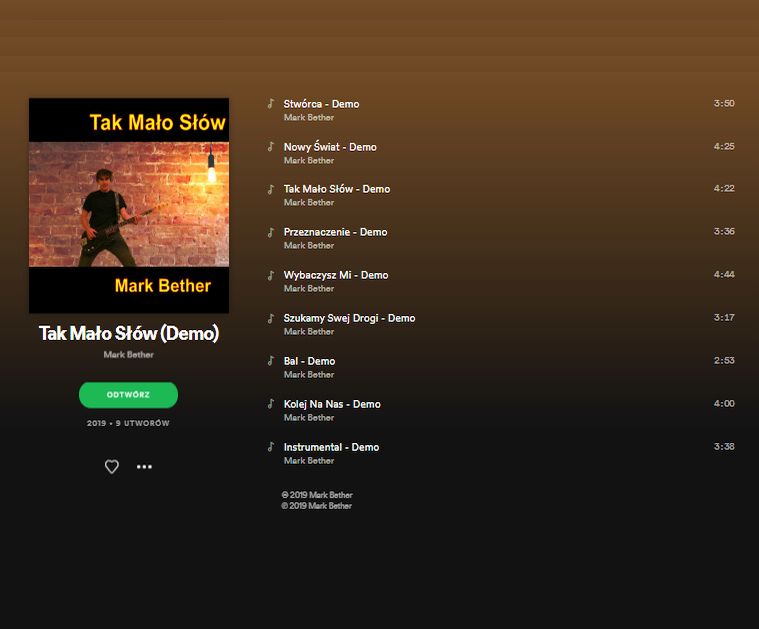The height and width of the screenshot is (629, 759).
Task: Click music note icon beside Nowy Świat - Demo
Action: (x=270, y=147)
